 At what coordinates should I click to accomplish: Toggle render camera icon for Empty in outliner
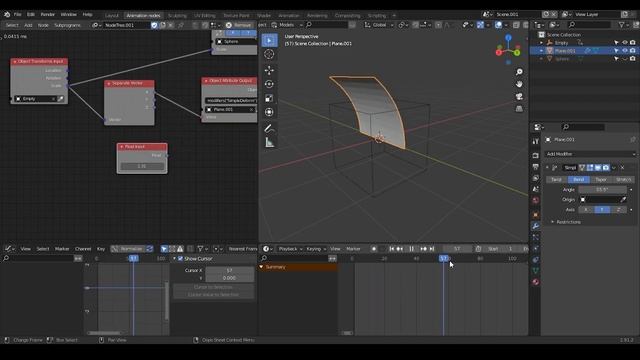632,42
